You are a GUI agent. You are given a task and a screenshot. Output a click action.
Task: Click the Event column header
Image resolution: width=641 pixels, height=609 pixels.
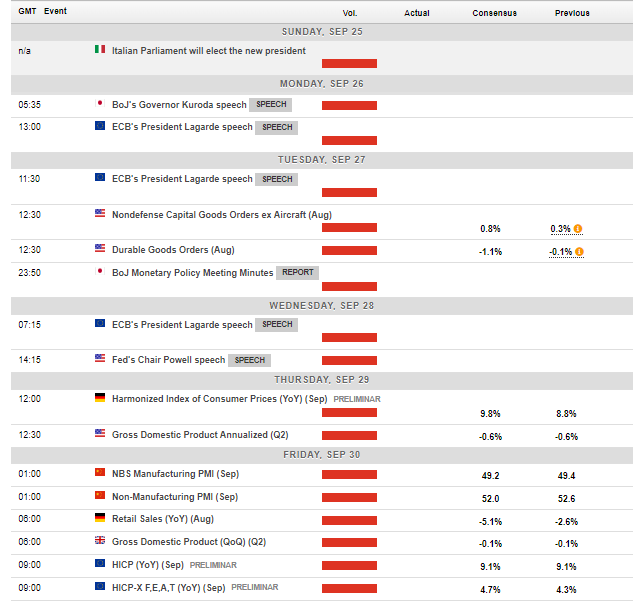pyautogui.click(x=55, y=11)
